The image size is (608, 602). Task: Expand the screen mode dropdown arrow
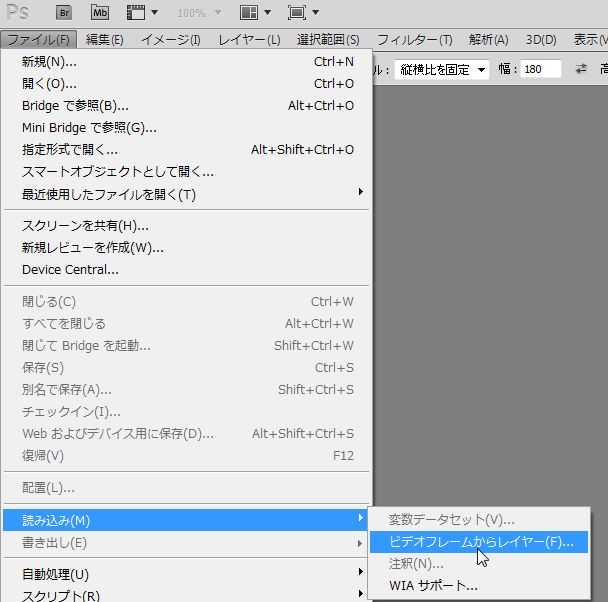tap(316, 13)
